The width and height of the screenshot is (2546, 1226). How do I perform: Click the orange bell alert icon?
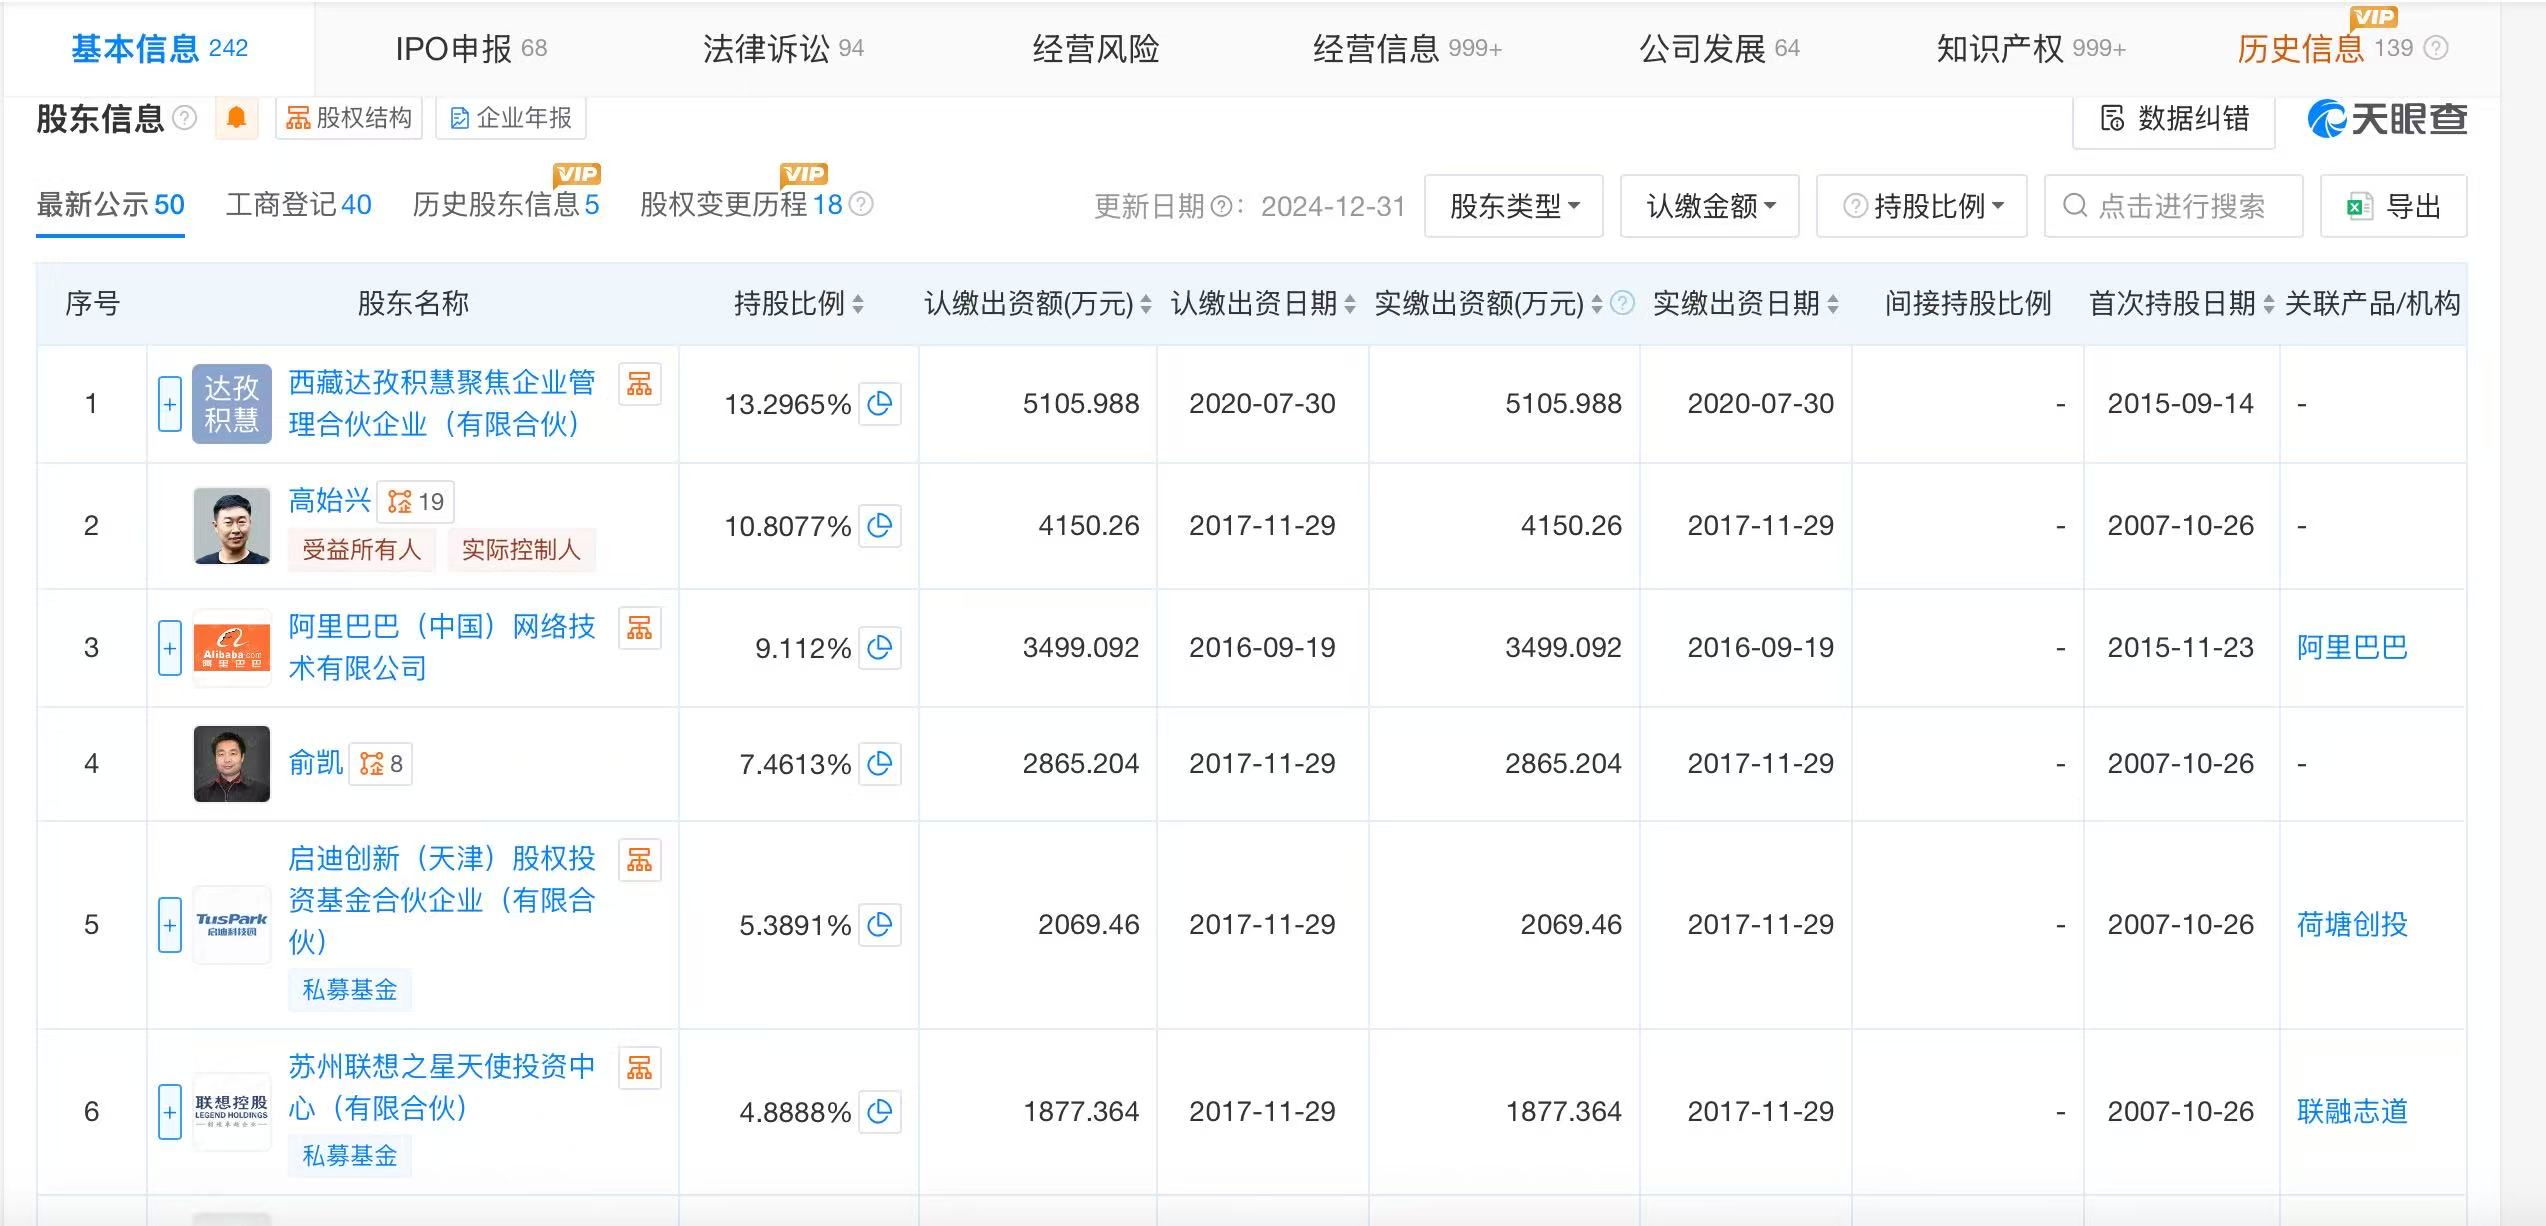(x=236, y=118)
